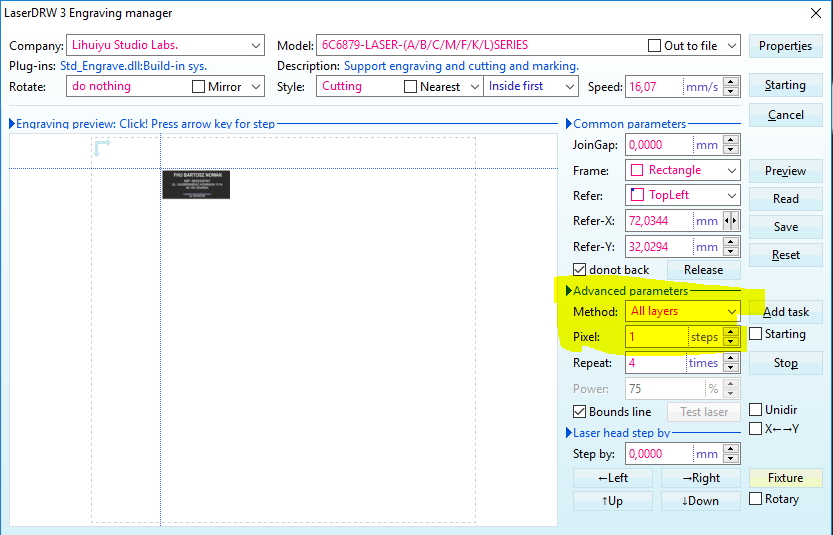
Task: Click the Std_Engrave.dll plug-in text
Action: click(x=133, y=66)
